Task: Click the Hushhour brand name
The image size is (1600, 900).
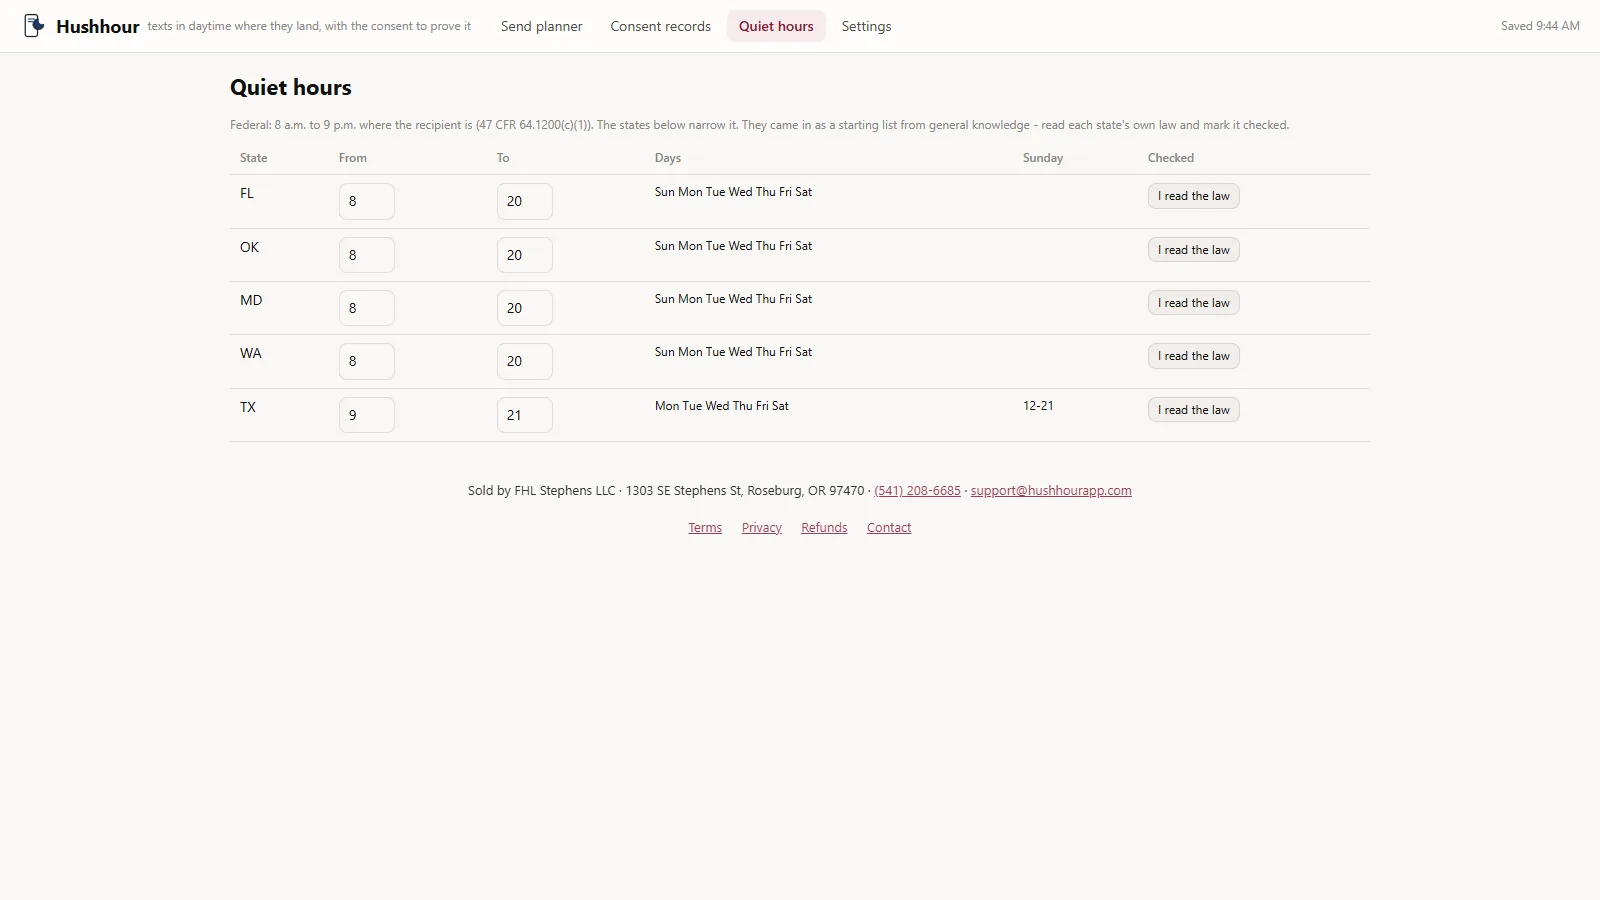Action: point(98,27)
